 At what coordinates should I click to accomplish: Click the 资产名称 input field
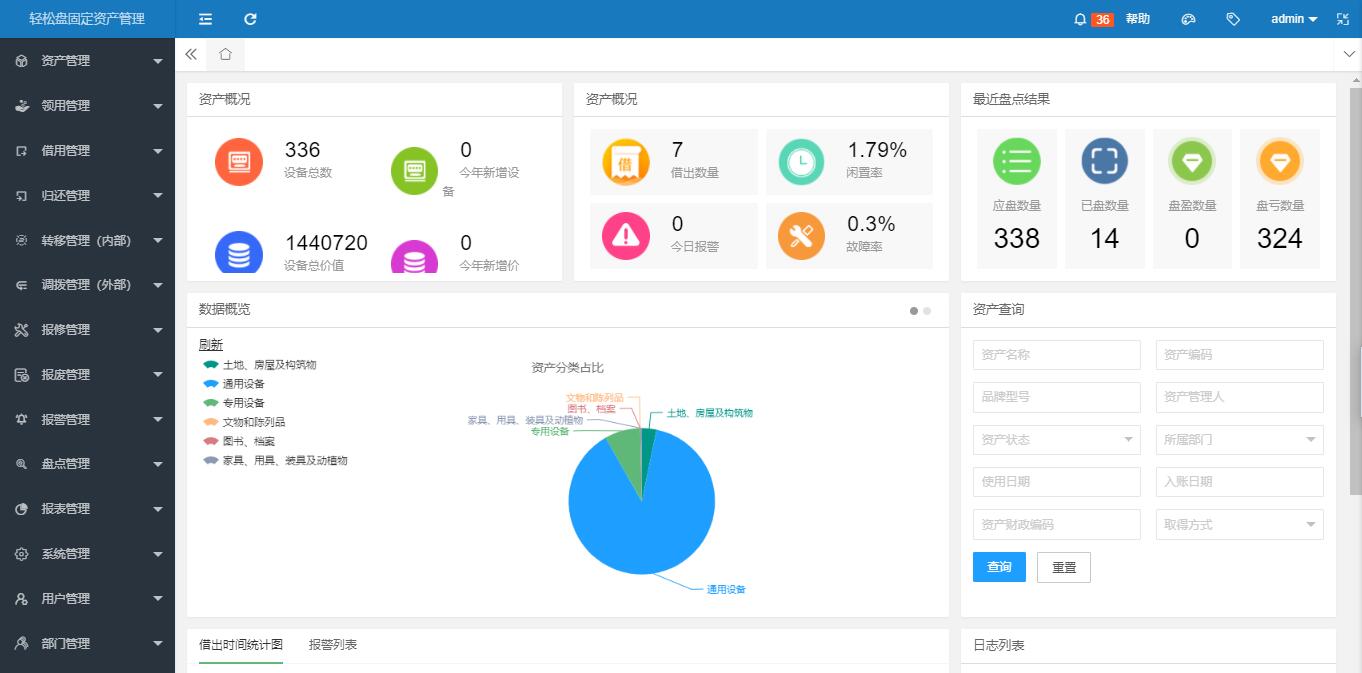click(1056, 355)
